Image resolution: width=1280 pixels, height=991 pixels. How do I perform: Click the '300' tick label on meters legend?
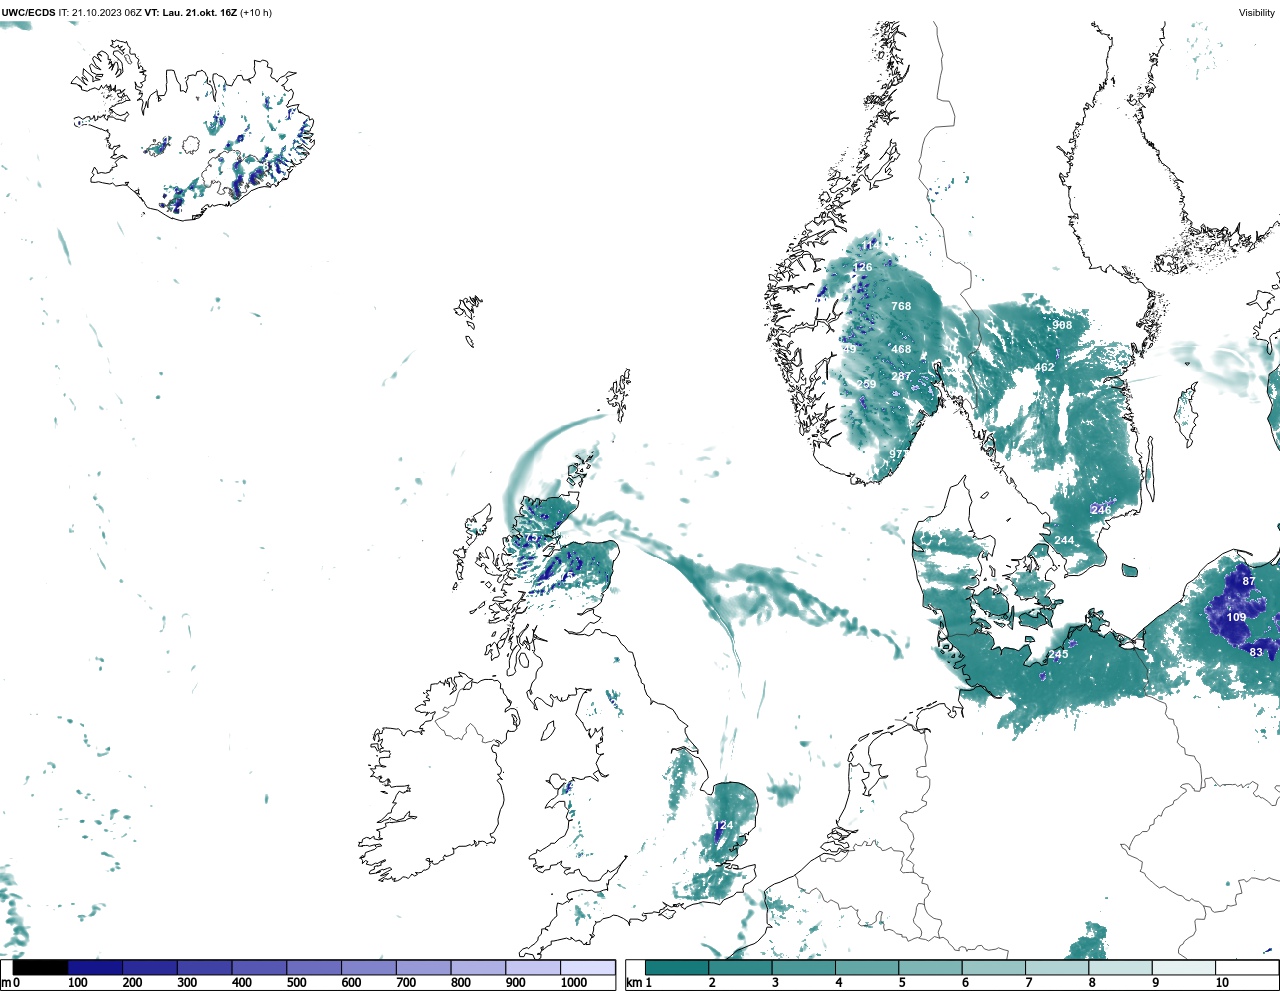point(187,983)
